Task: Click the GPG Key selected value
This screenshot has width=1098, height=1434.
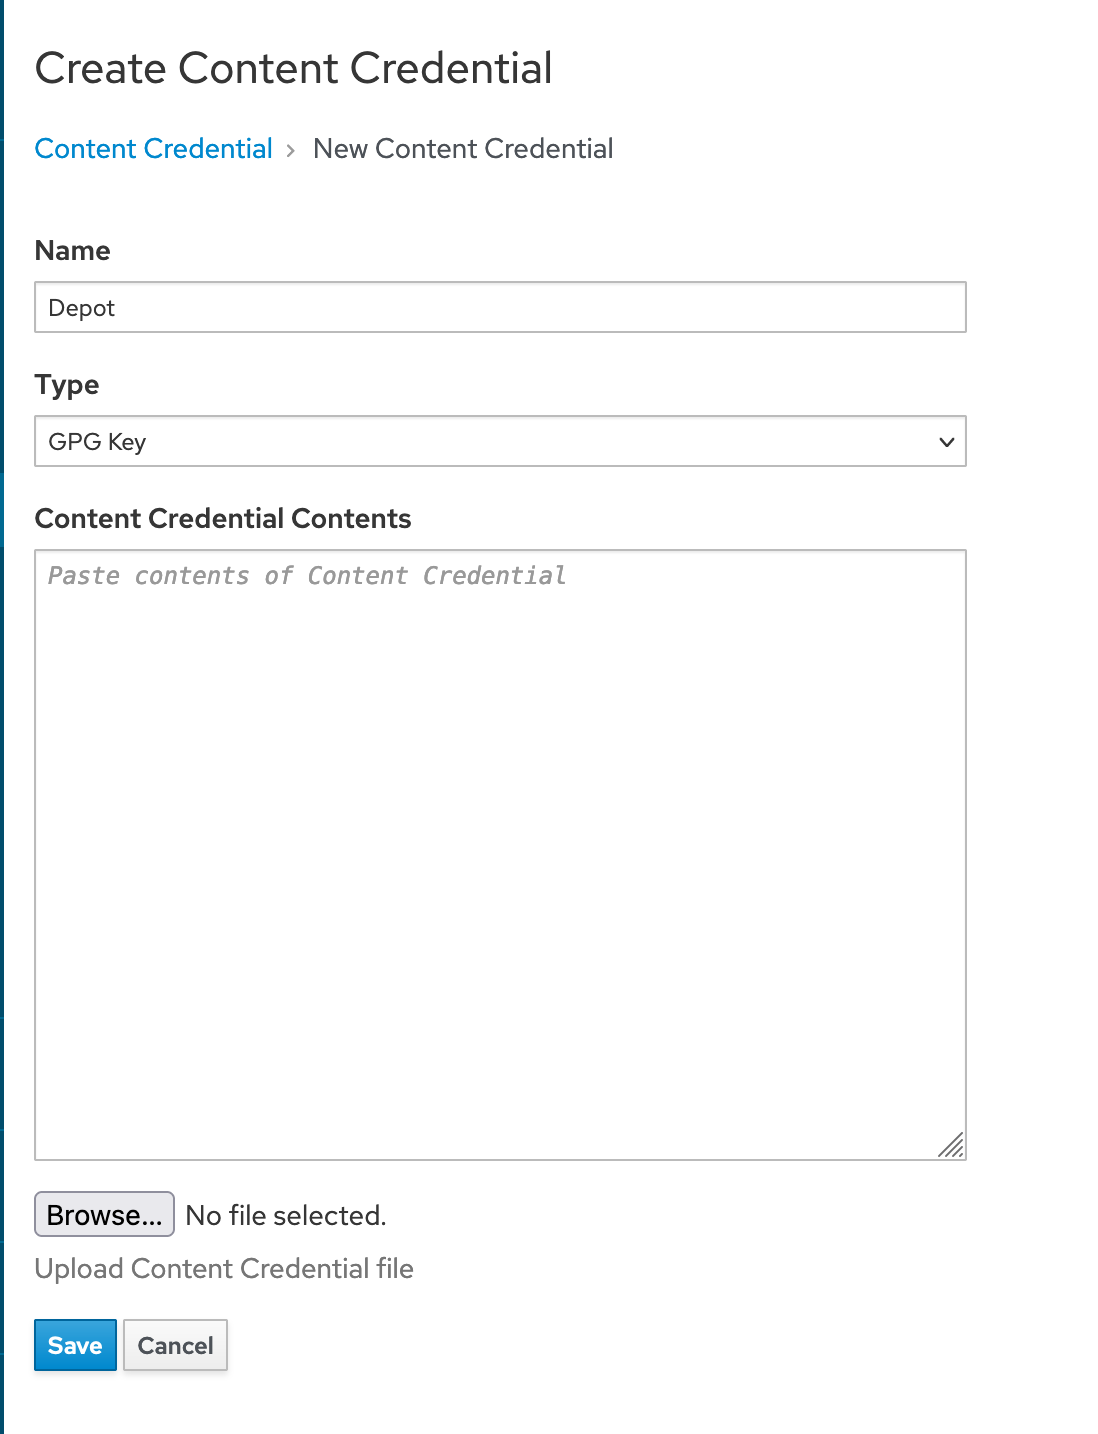Action: 97,442
